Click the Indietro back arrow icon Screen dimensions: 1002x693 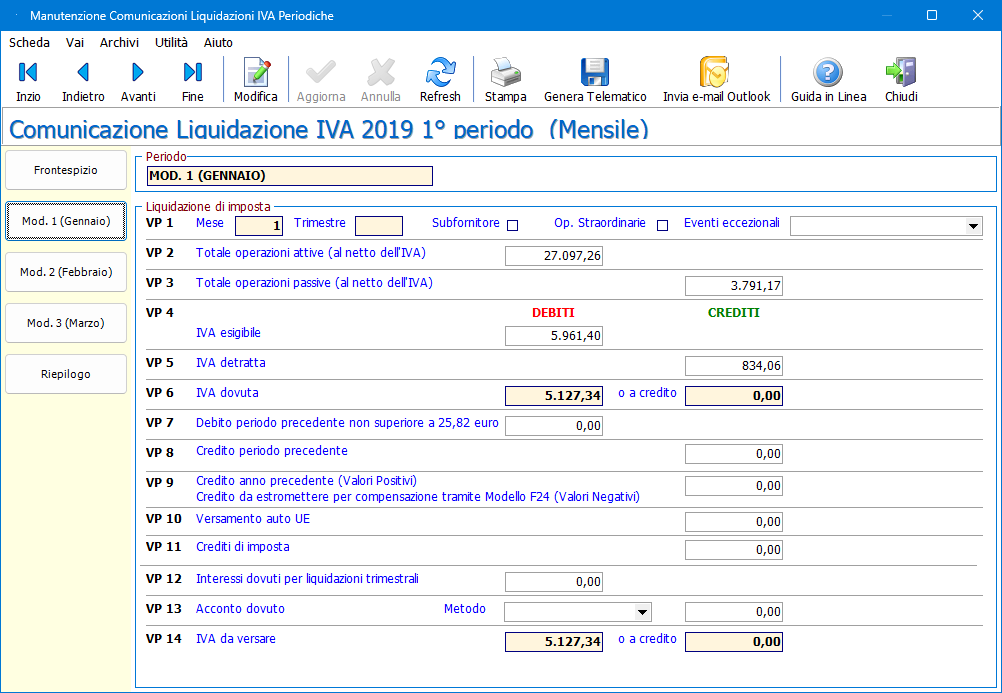[x=83, y=72]
